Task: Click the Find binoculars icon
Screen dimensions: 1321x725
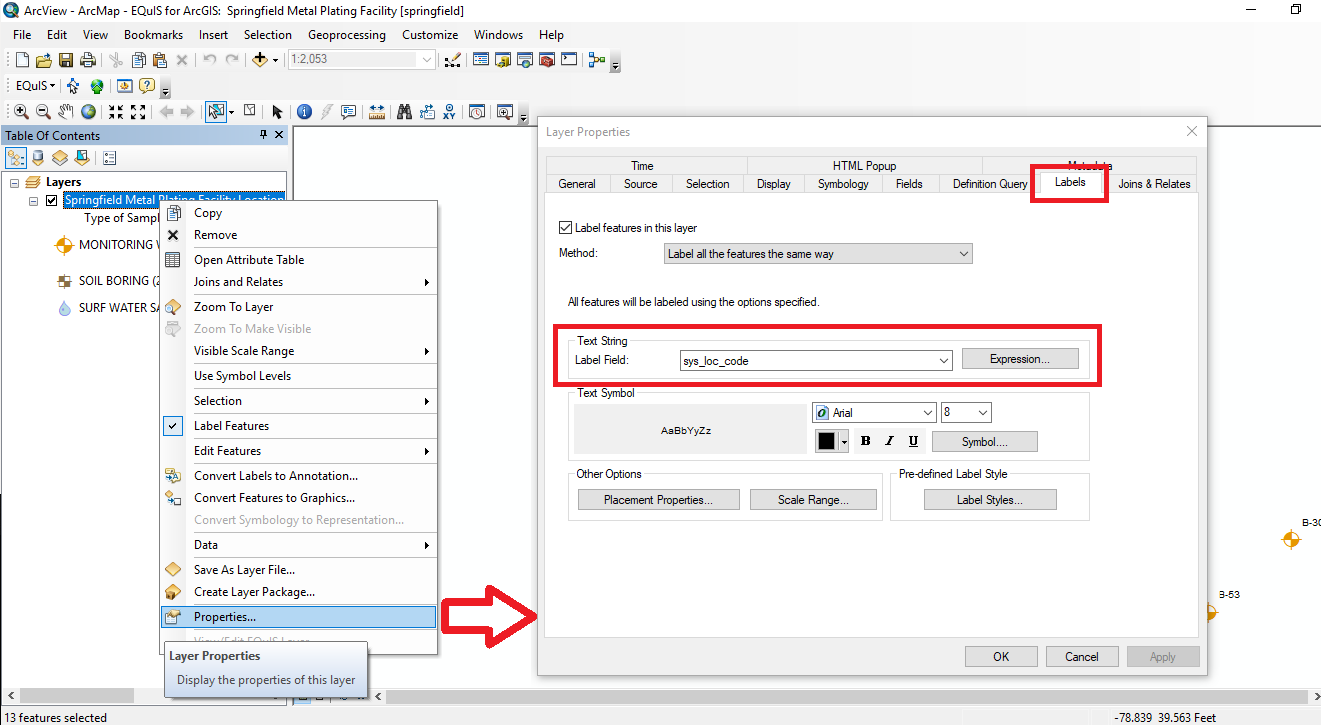Action: [404, 112]
